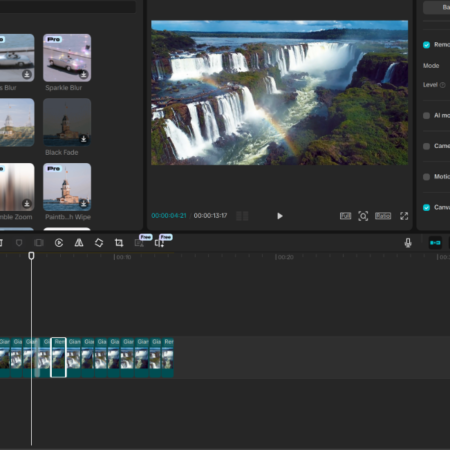
Task: Click the 00:20 mark on timeline ruler
Action: click(286, 257)
